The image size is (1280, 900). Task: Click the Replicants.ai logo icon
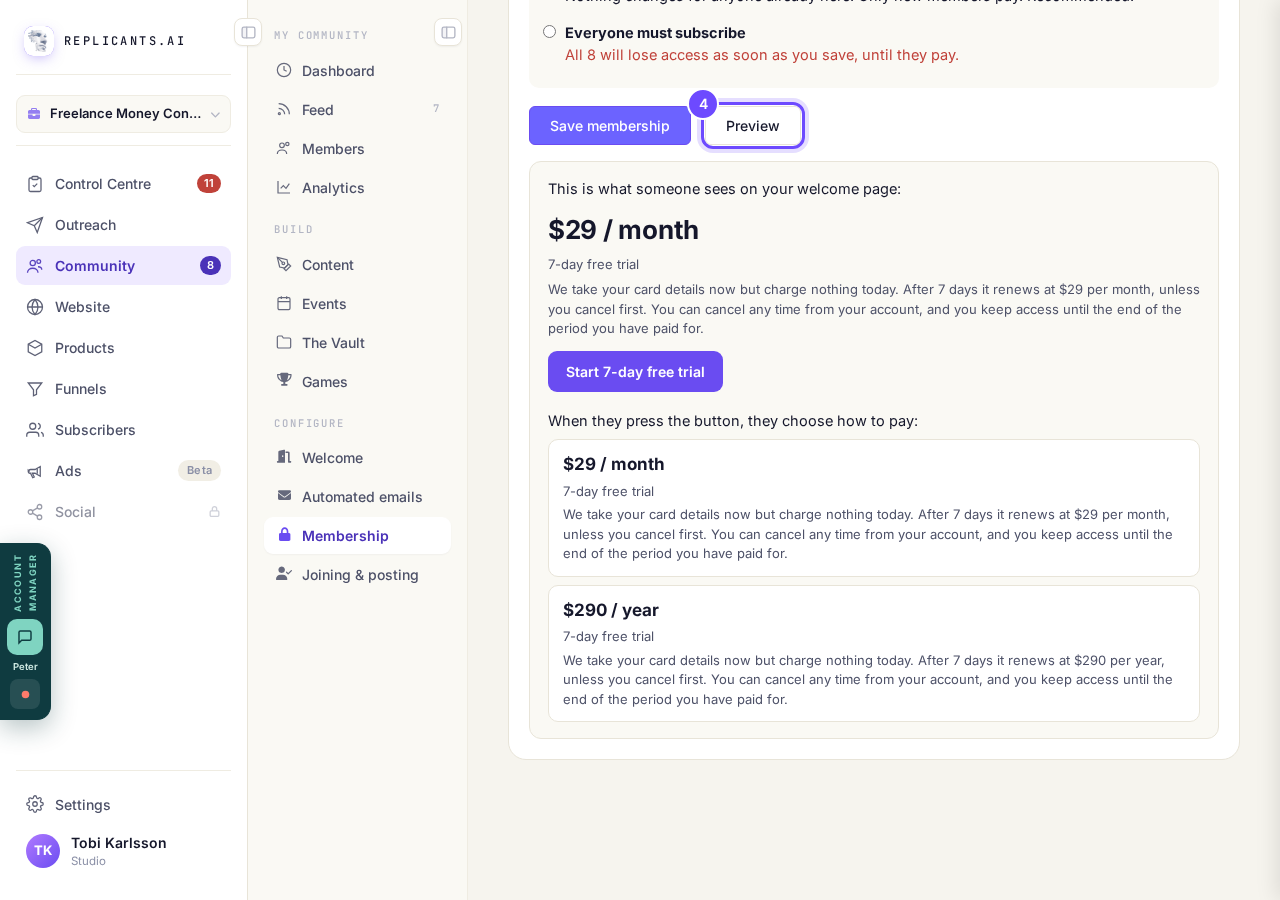(39, 41)
